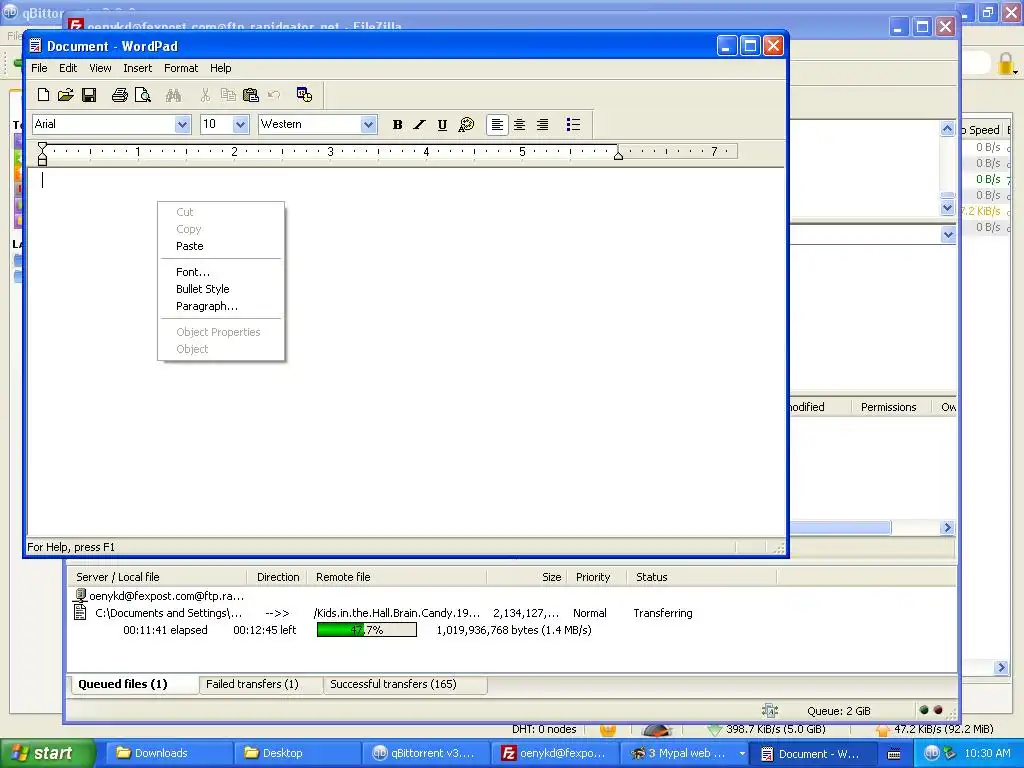Open Find with the binoculars icon
The image size is (1024, 768).
point(173,95)
